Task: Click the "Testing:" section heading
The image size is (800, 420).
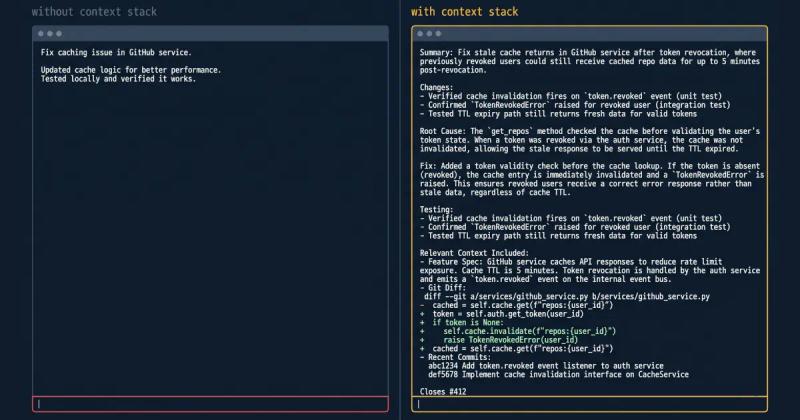Action: point(436,210)
